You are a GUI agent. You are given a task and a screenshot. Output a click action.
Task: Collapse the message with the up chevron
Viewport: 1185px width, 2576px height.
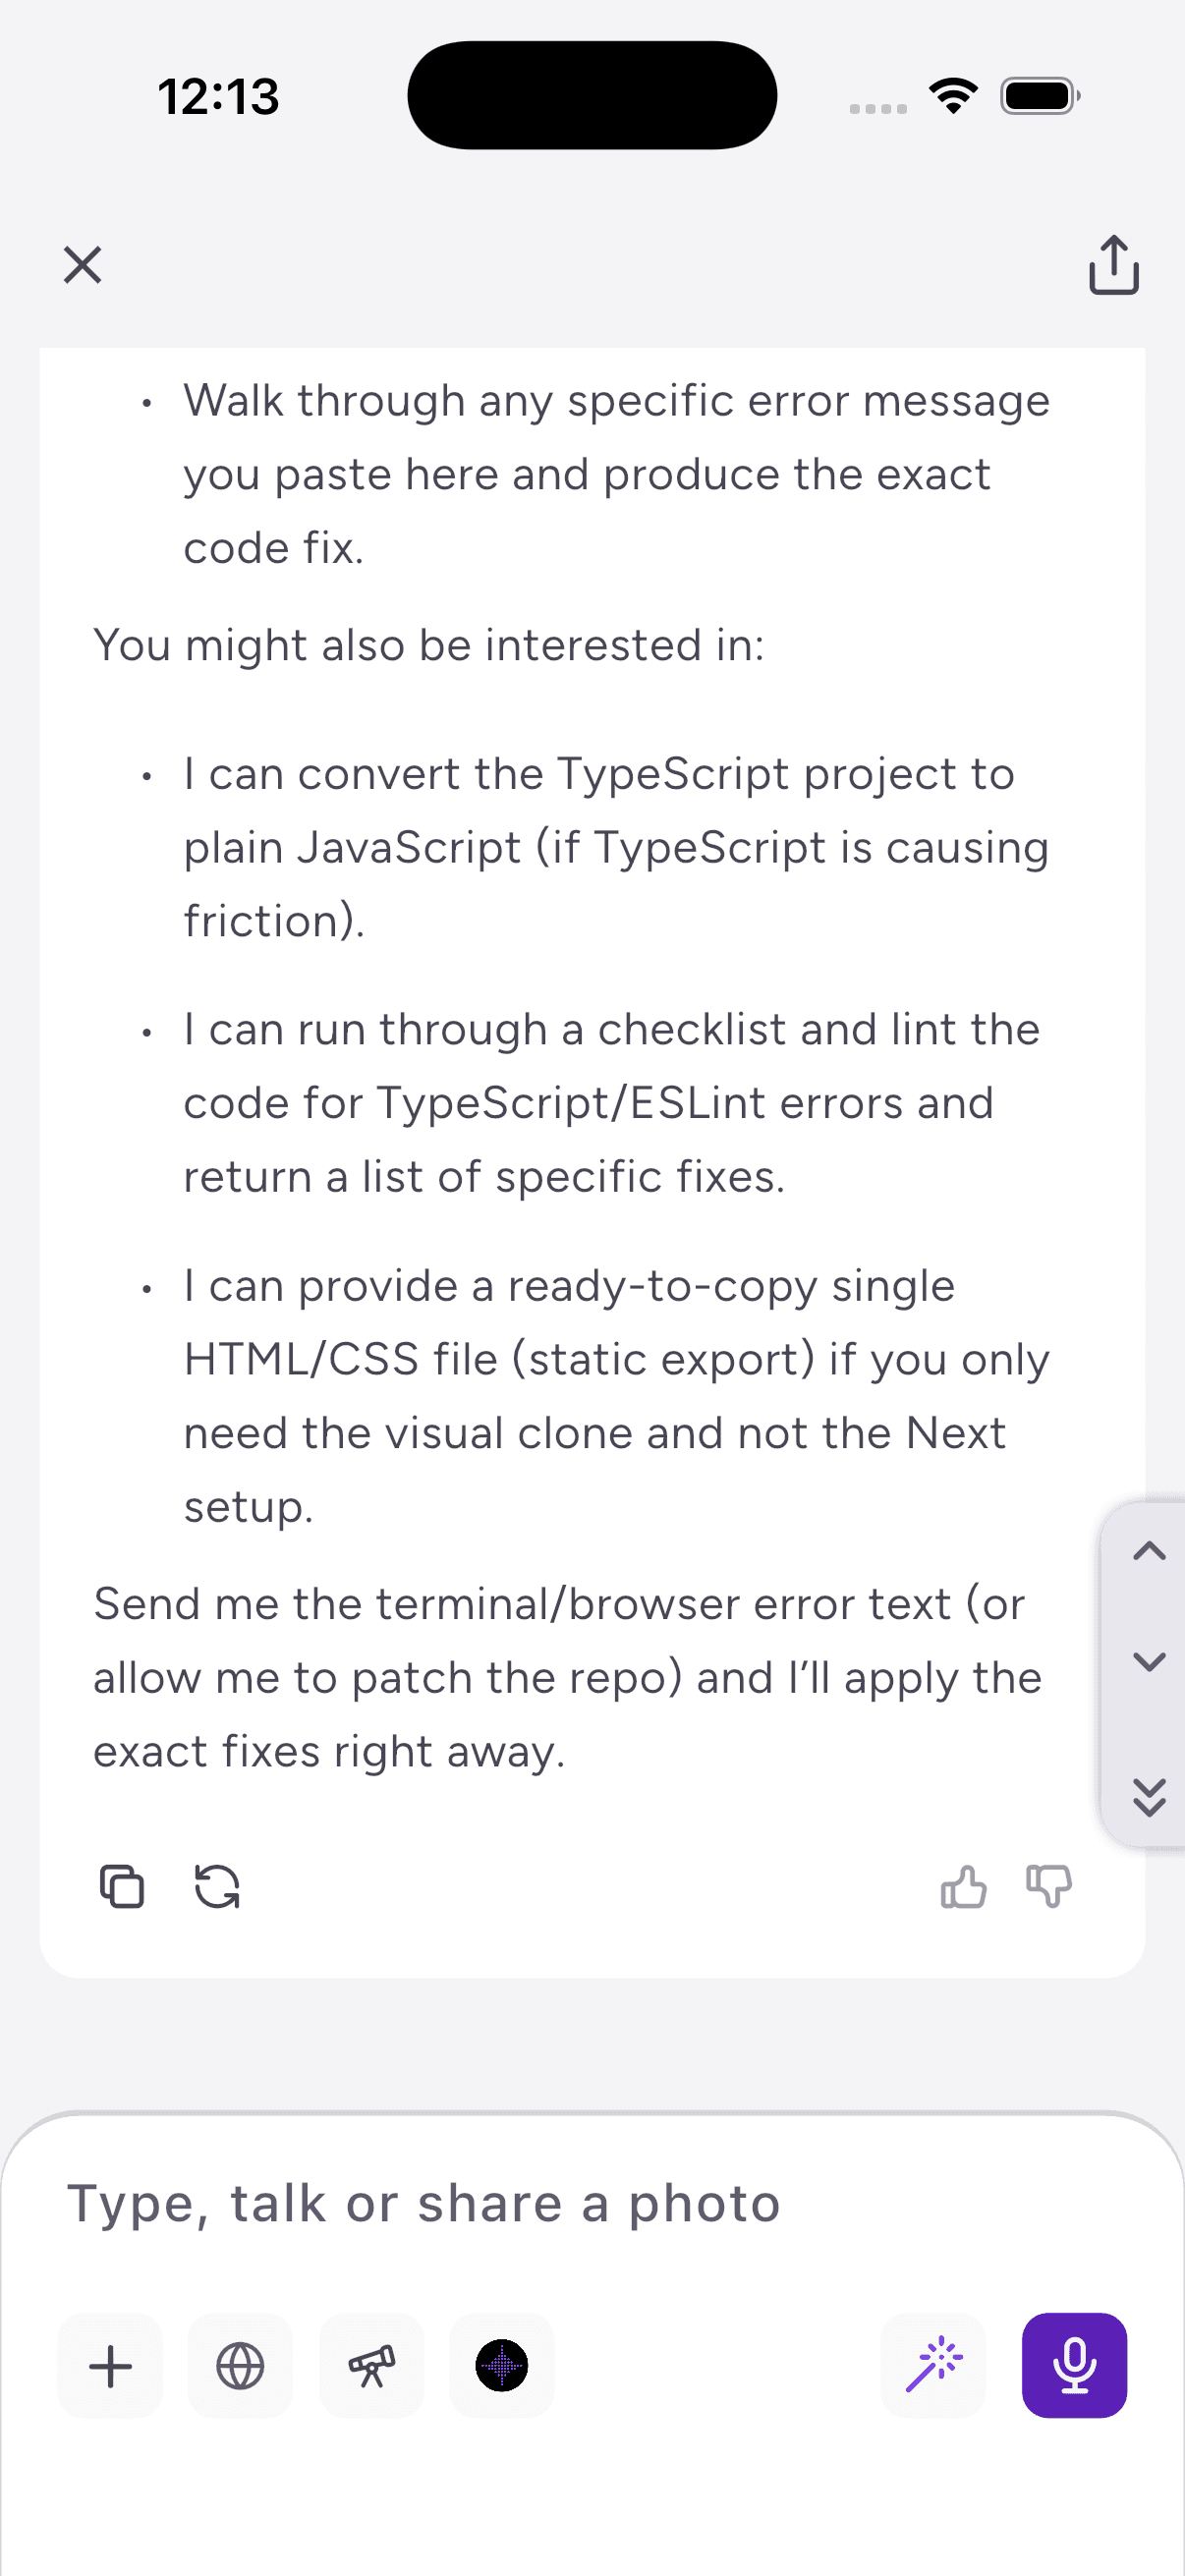1150,1551
